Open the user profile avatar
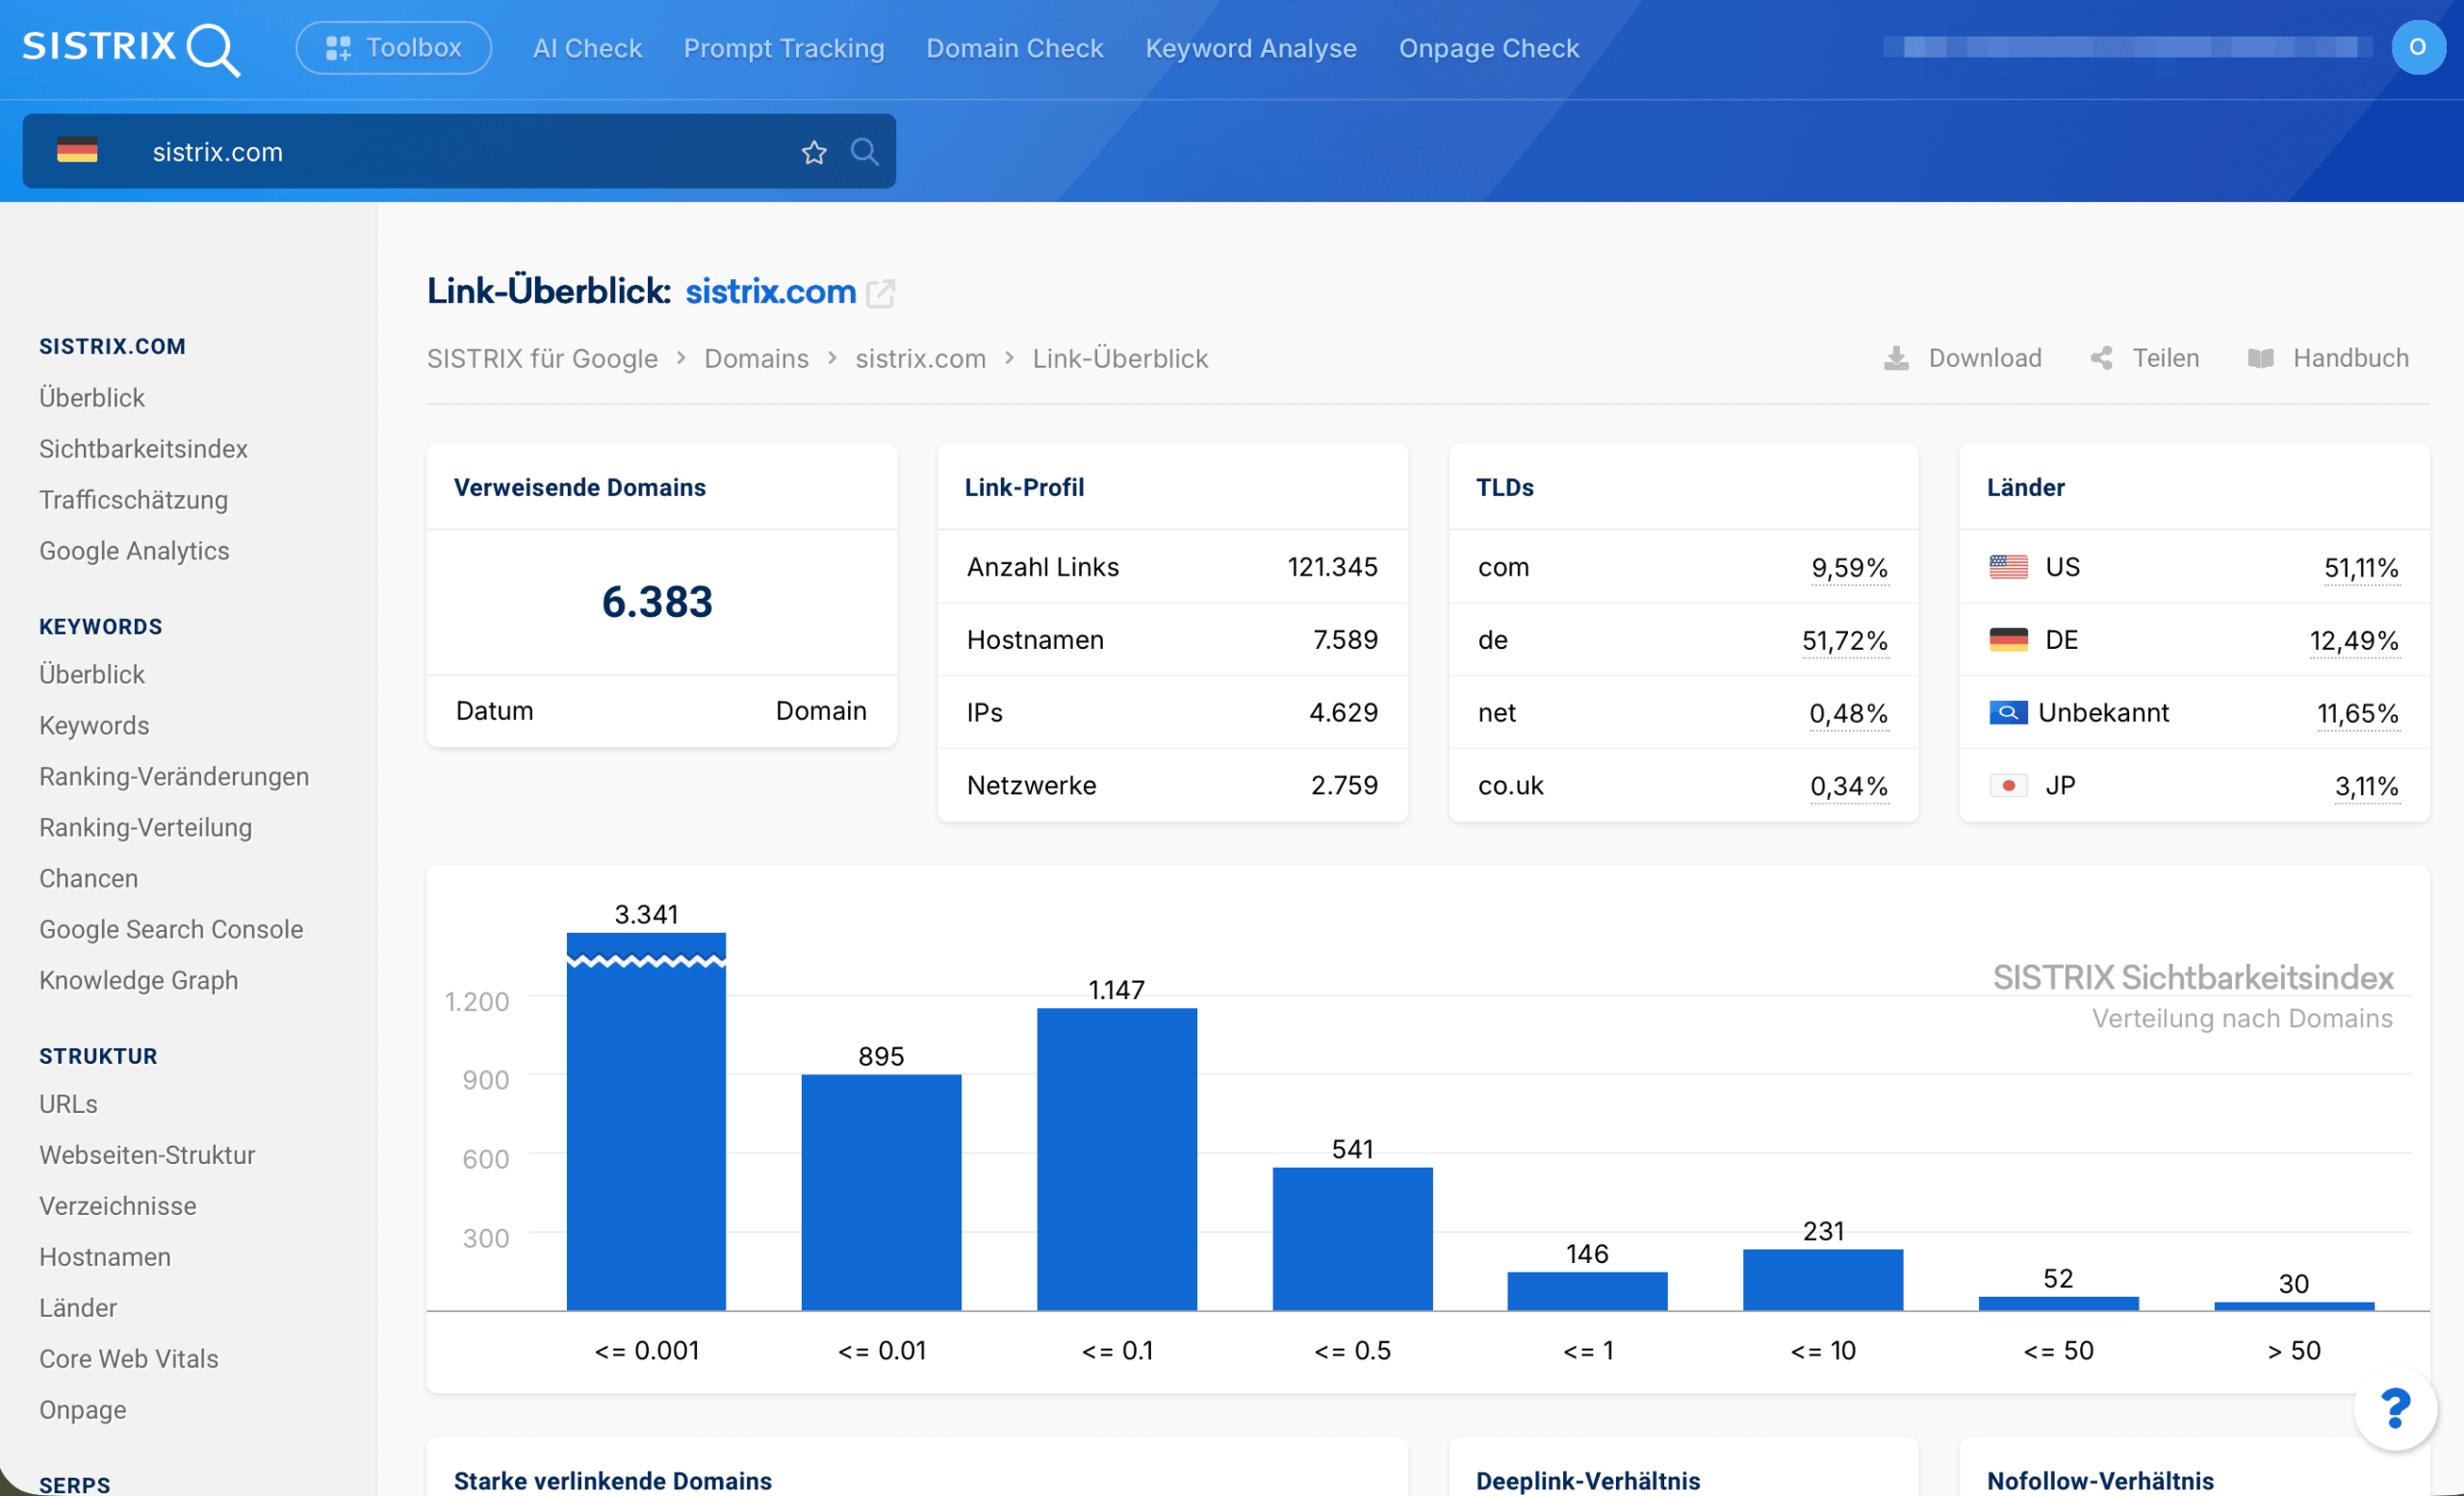Screen dimensions: 2464x1496 (x=2417, y=47)
